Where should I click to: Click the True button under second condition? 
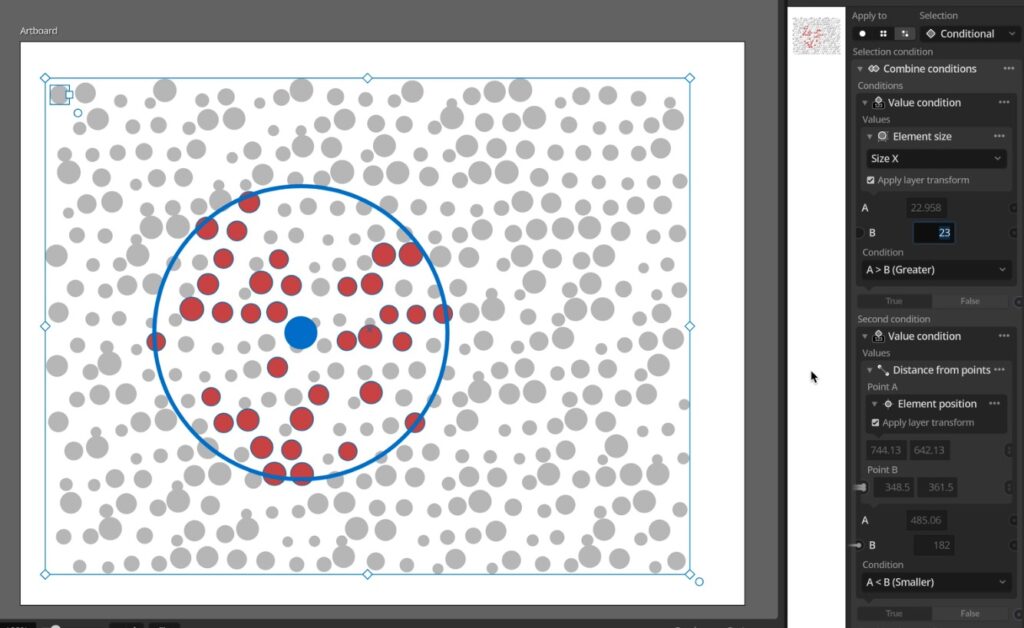[894, 613]
